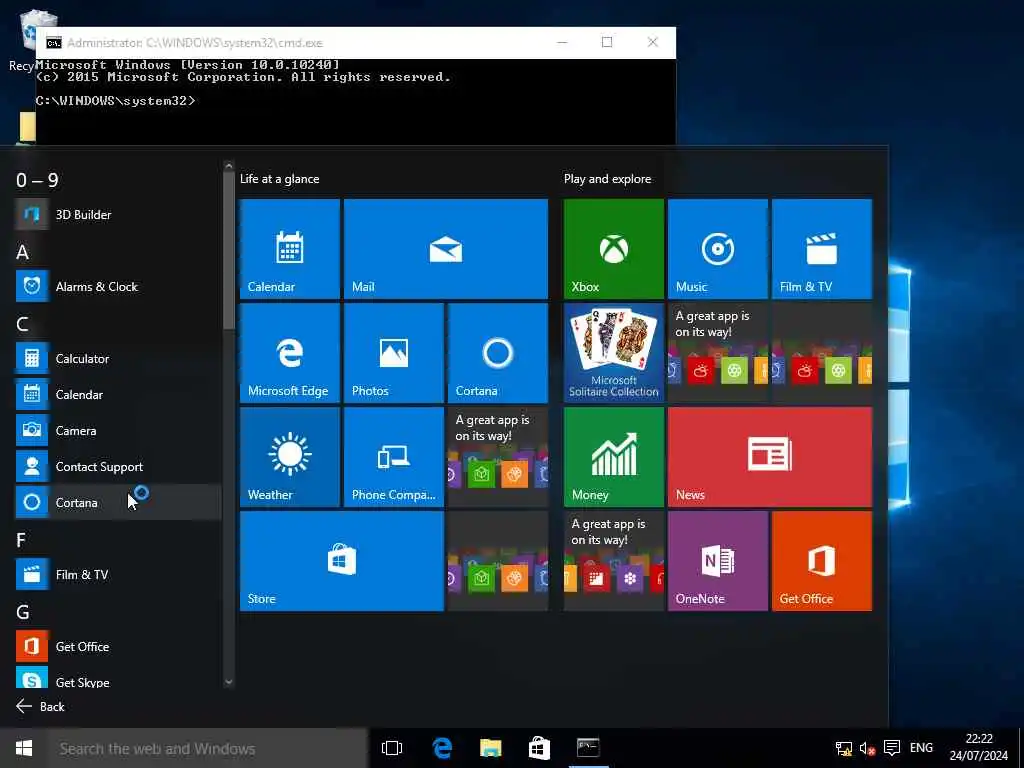1024x768 pixels.
Task: Click the Life at a glance group title
Action: coord(280,179)
